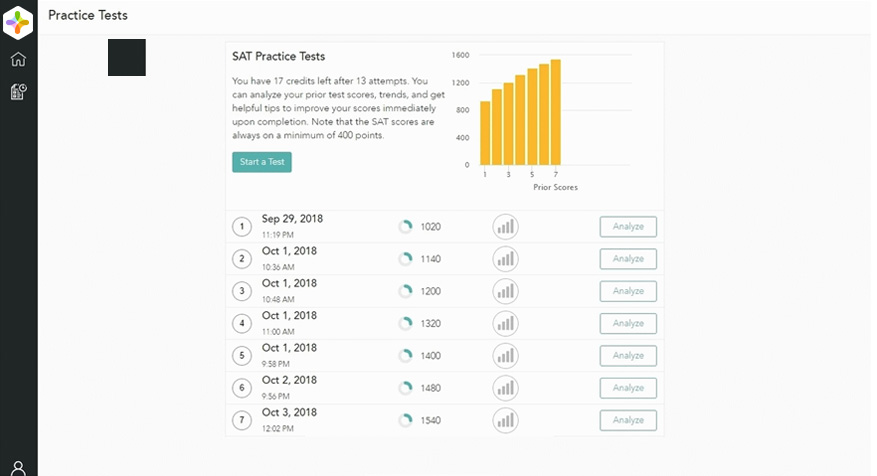877x476 pixels.
Task: Open score chart icon for the 1320 test
Action: (506, 323)
